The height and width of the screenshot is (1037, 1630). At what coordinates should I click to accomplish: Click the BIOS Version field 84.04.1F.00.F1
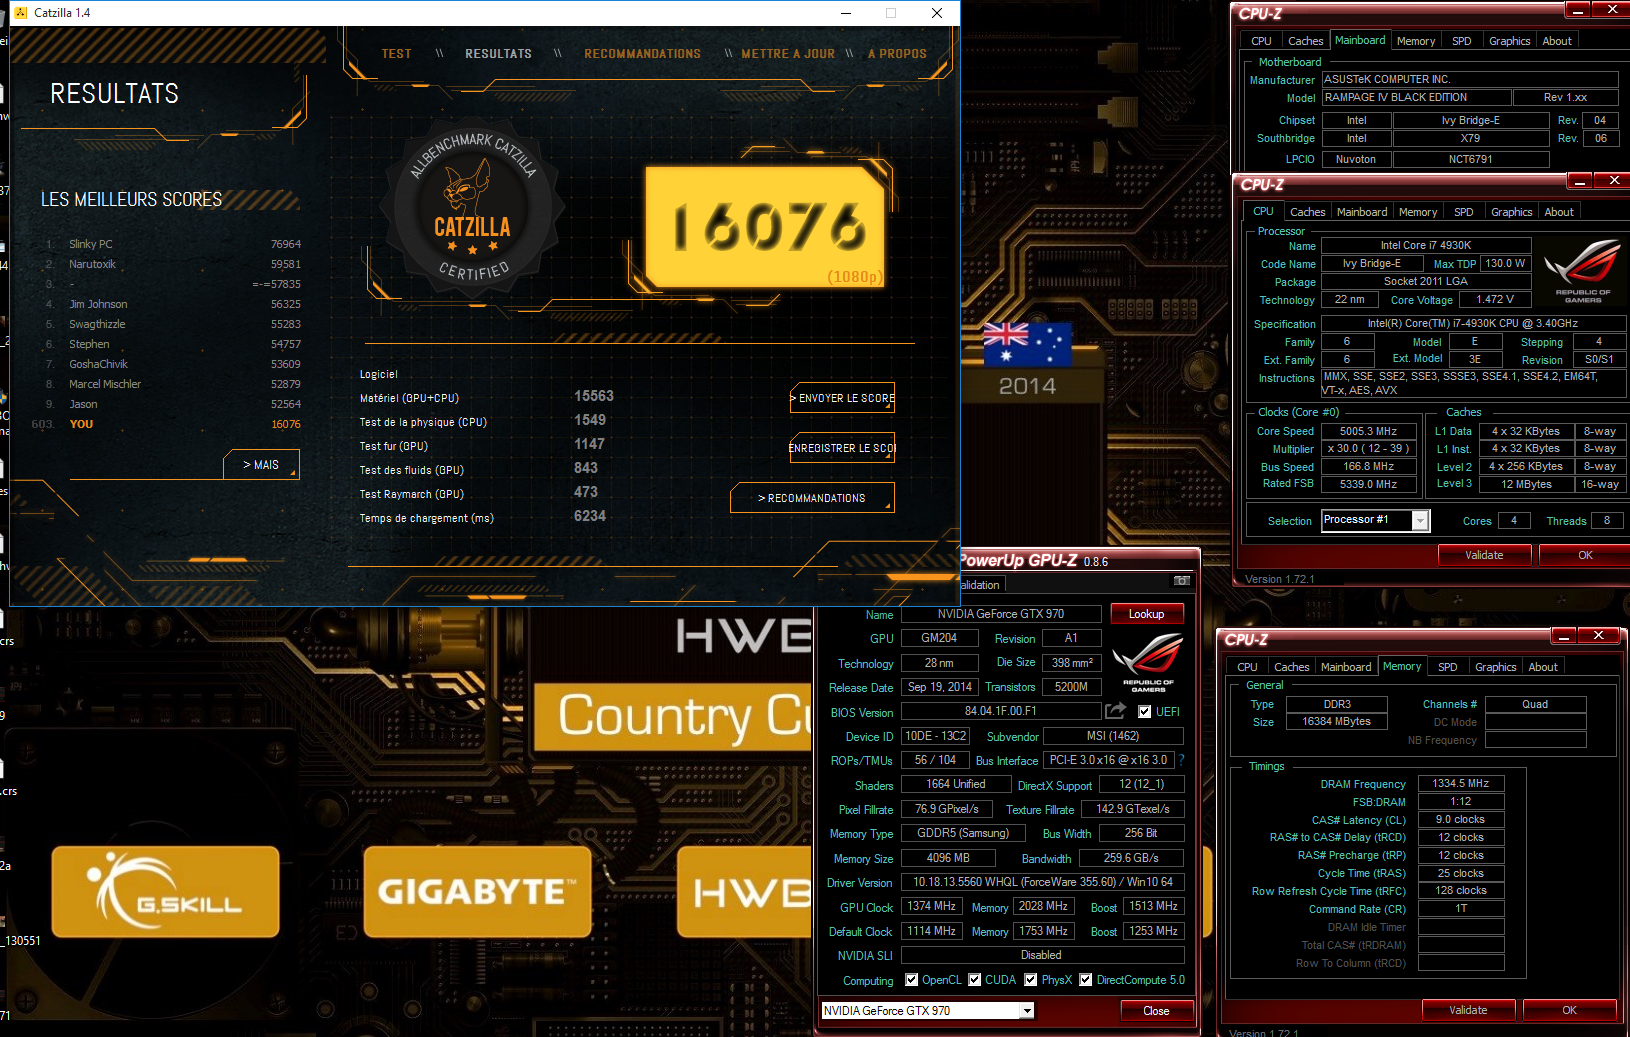tap(1000, 711)
